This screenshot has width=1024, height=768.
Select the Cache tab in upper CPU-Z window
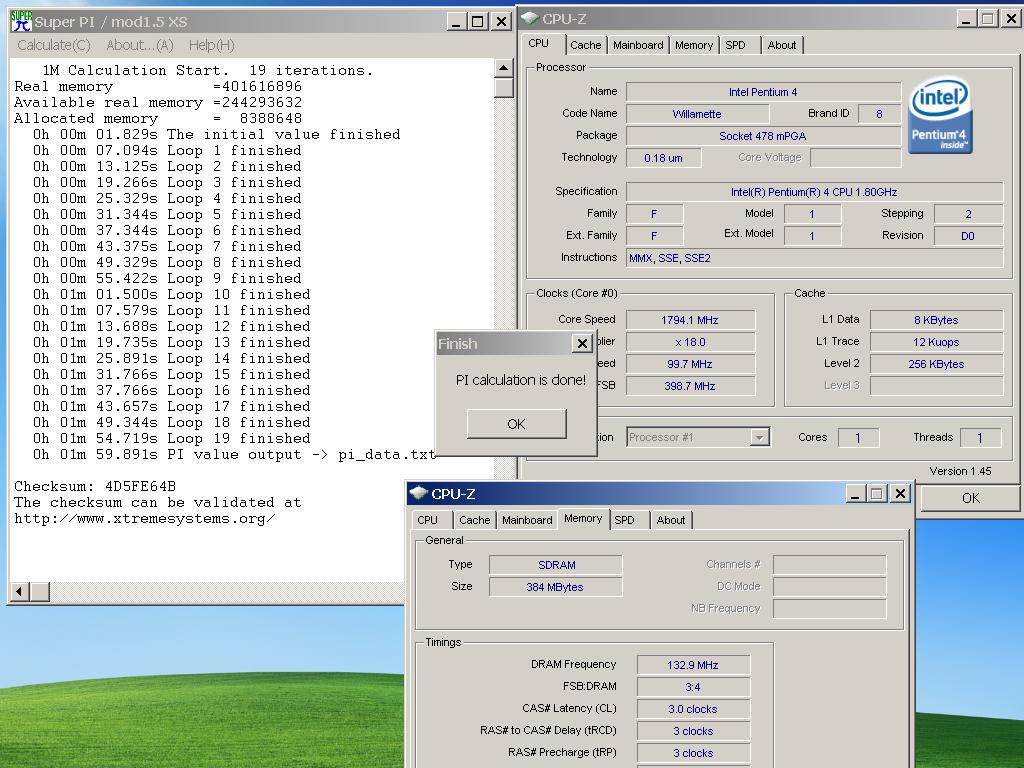(585, 45)
